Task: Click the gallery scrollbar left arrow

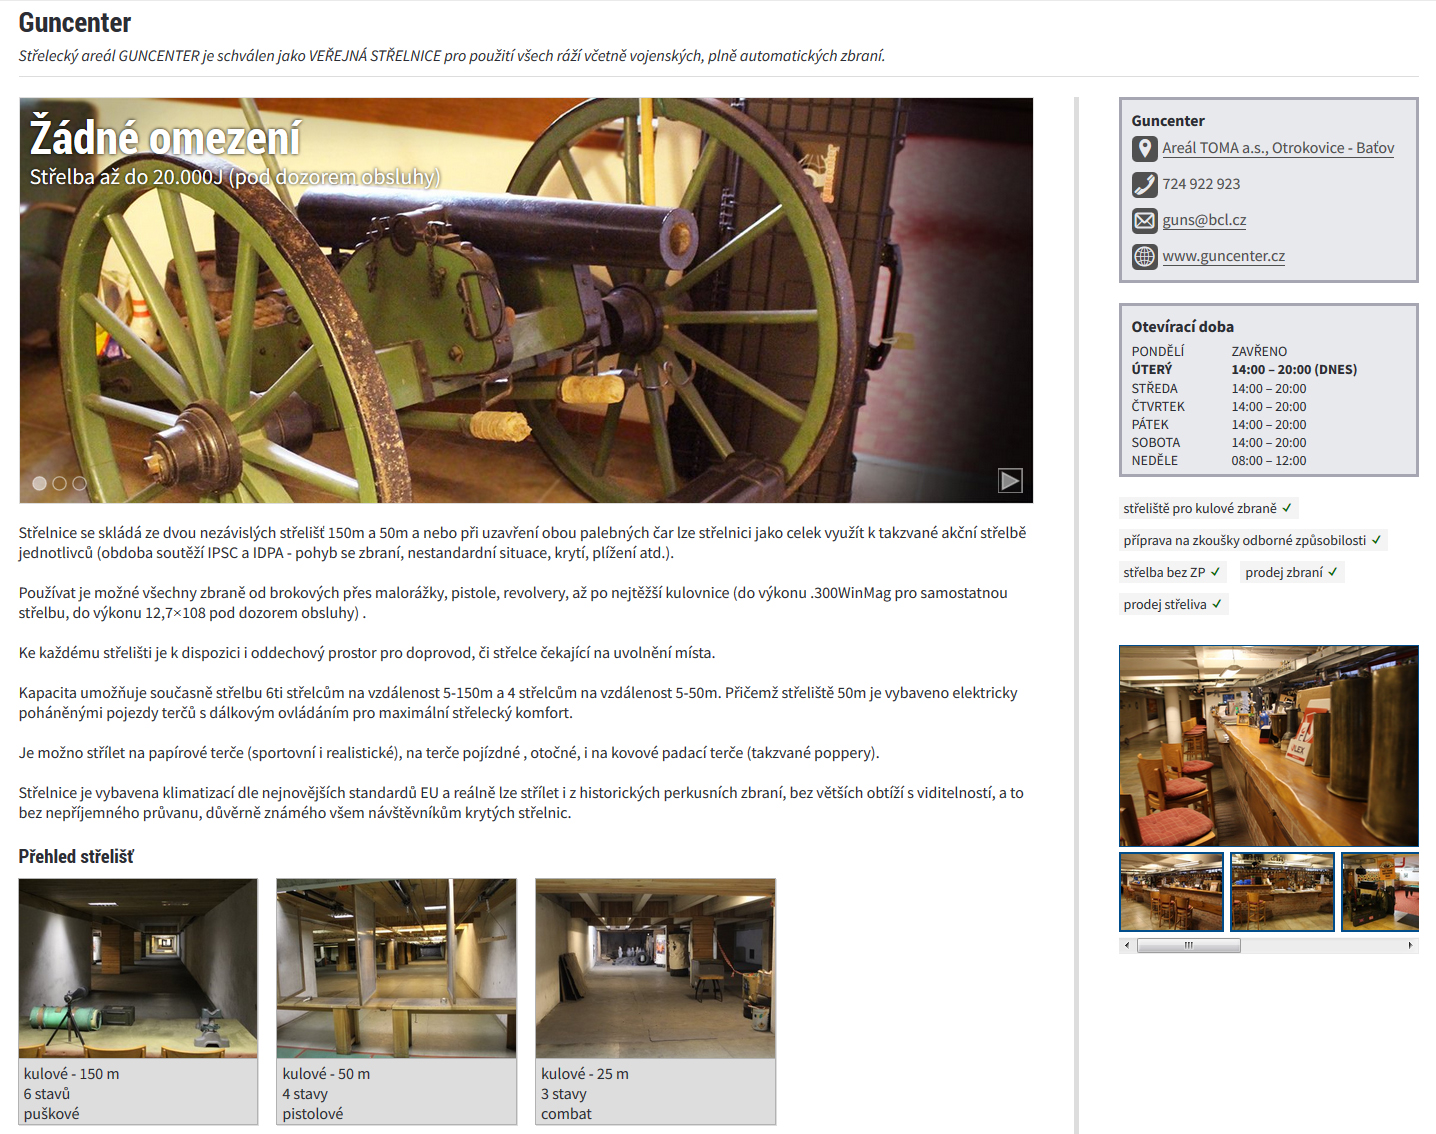Action: [x=1127, y=945]
